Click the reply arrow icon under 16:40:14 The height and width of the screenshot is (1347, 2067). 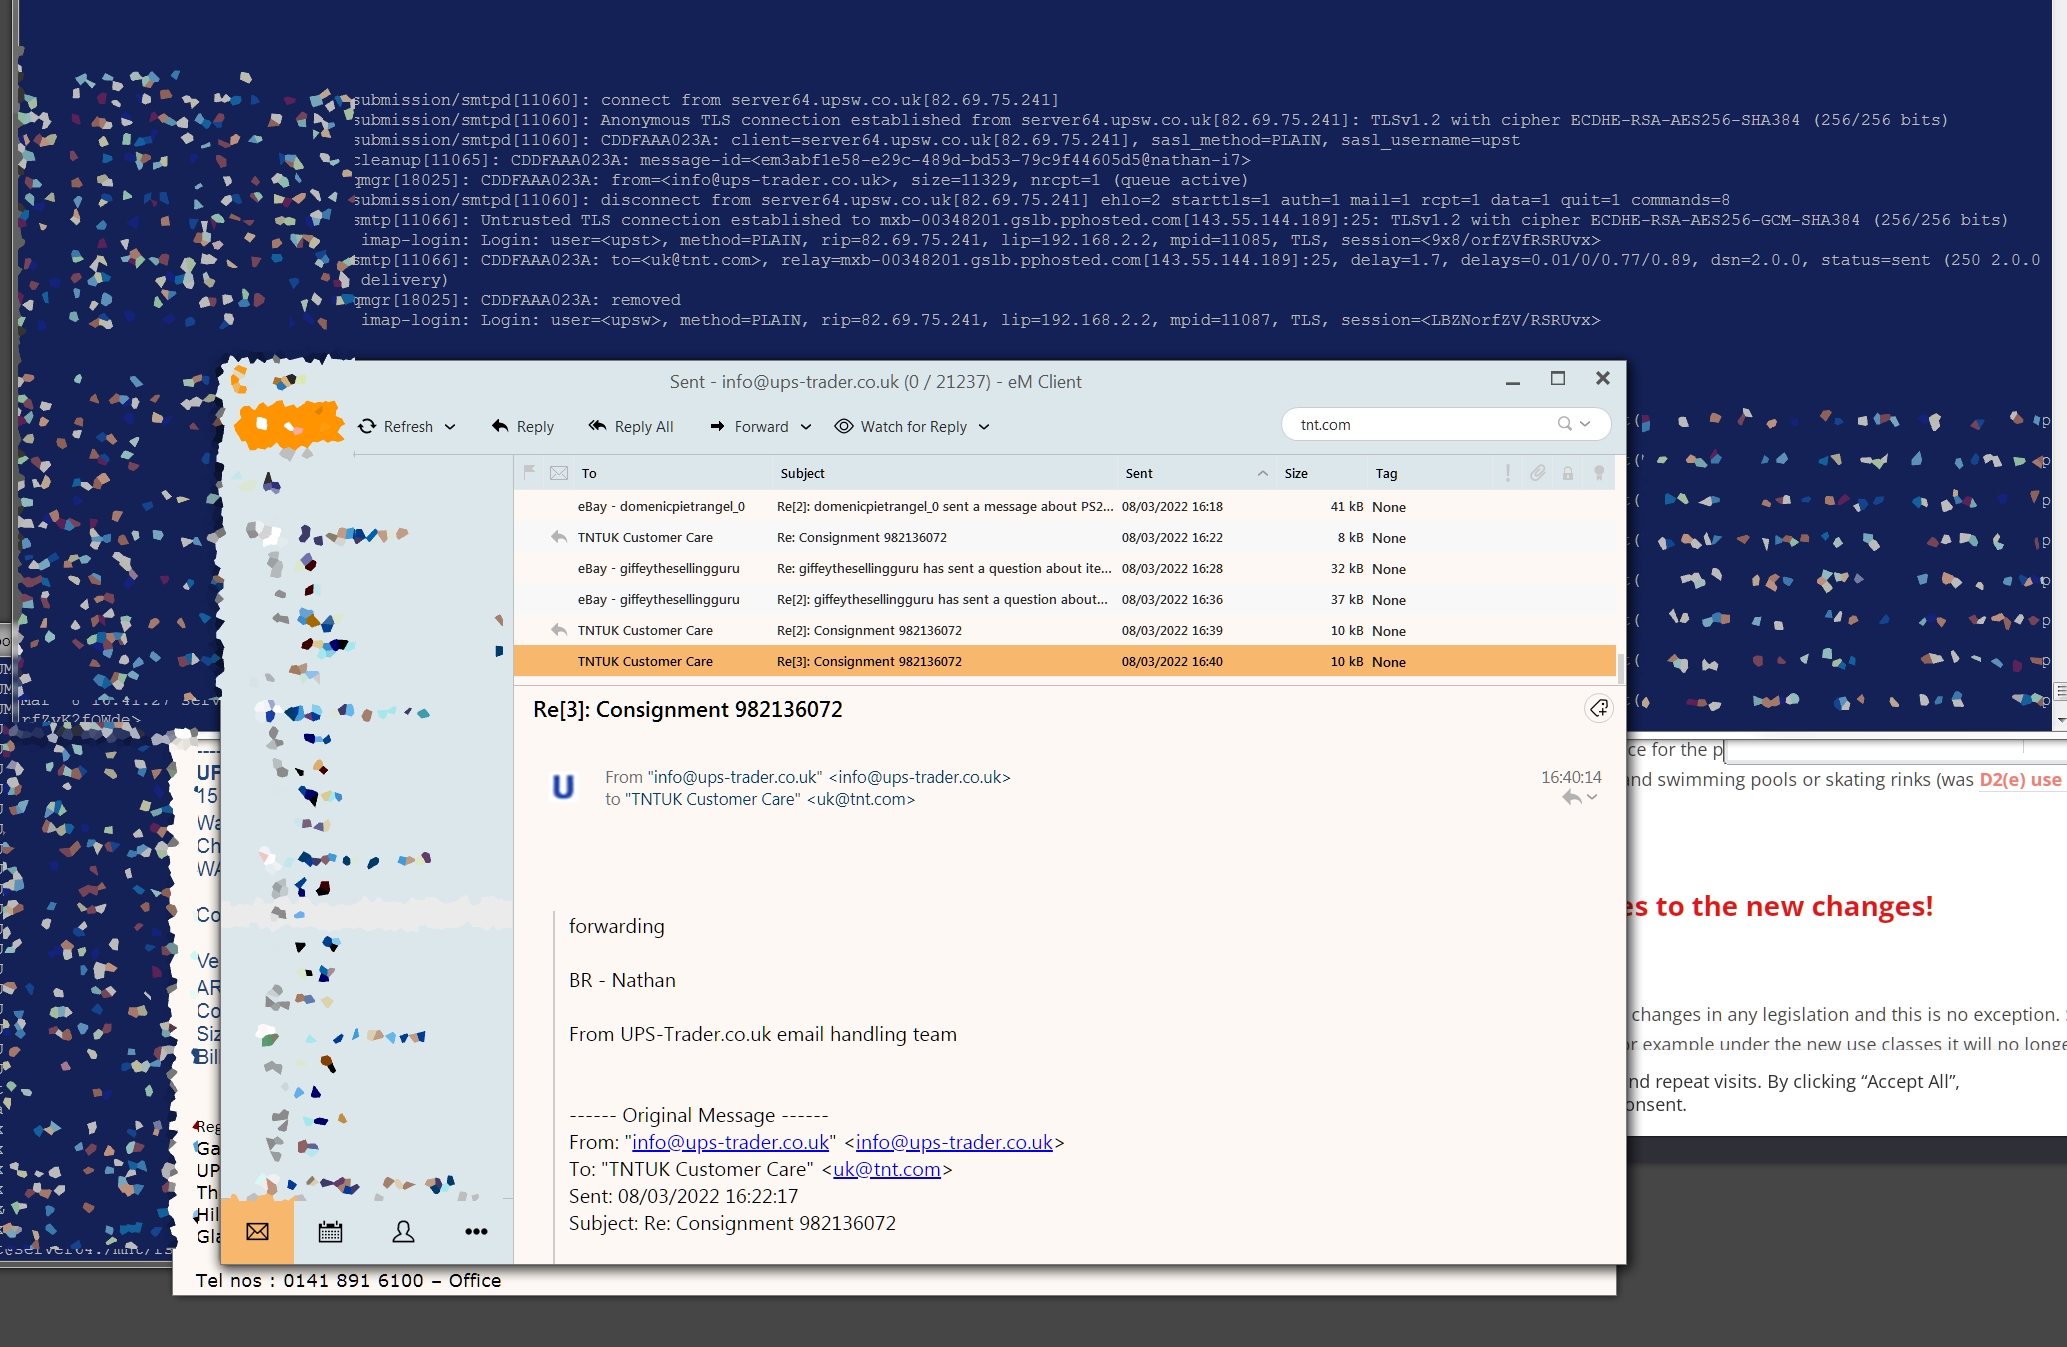click(1572, 797)
